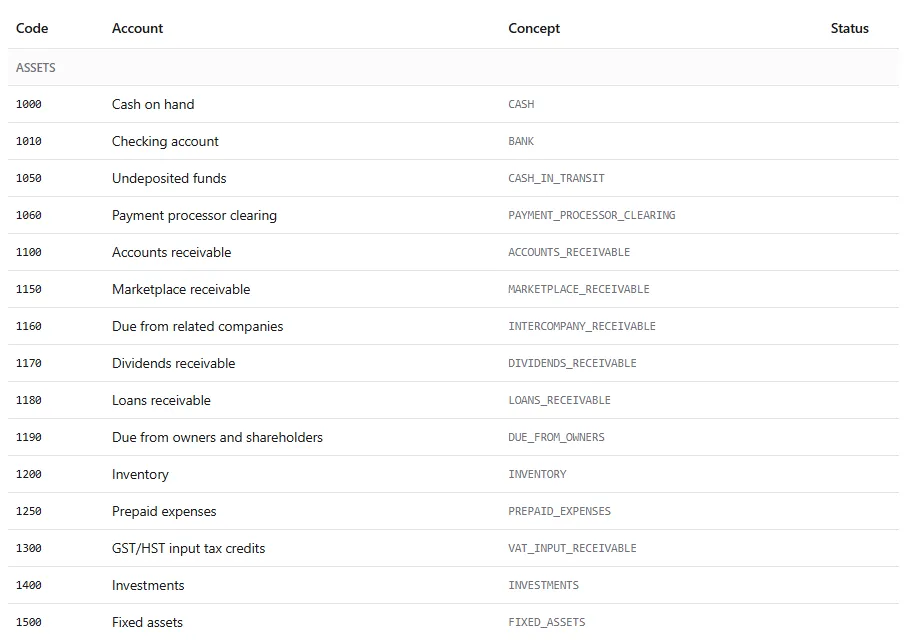Select GST/HST input tax credits account
Viewport: 907px width, 640px height.
pos(188,549)
